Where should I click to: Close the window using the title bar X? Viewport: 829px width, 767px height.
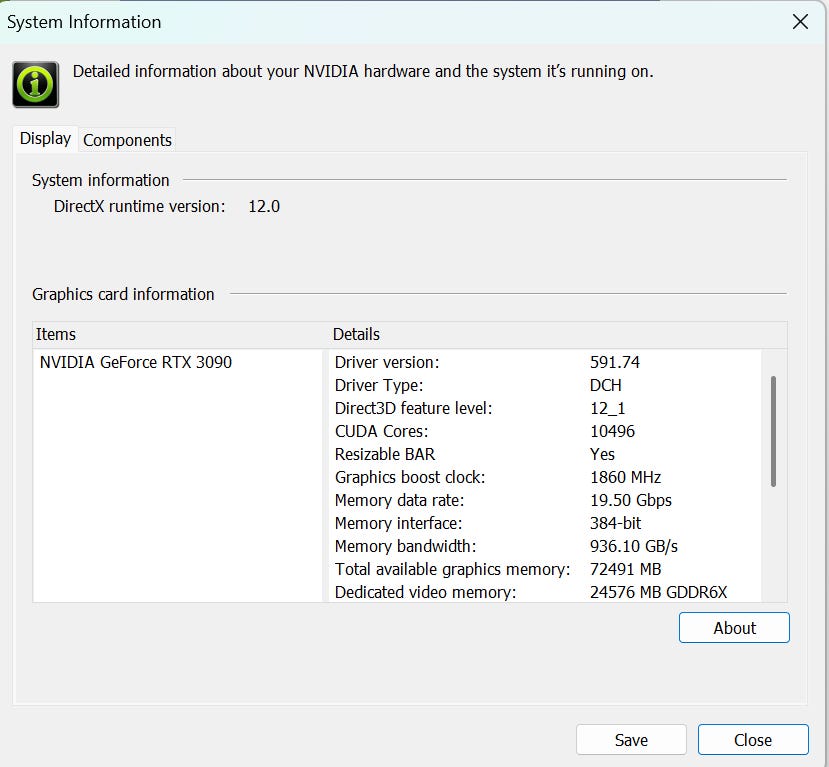[x=800, y=22]
